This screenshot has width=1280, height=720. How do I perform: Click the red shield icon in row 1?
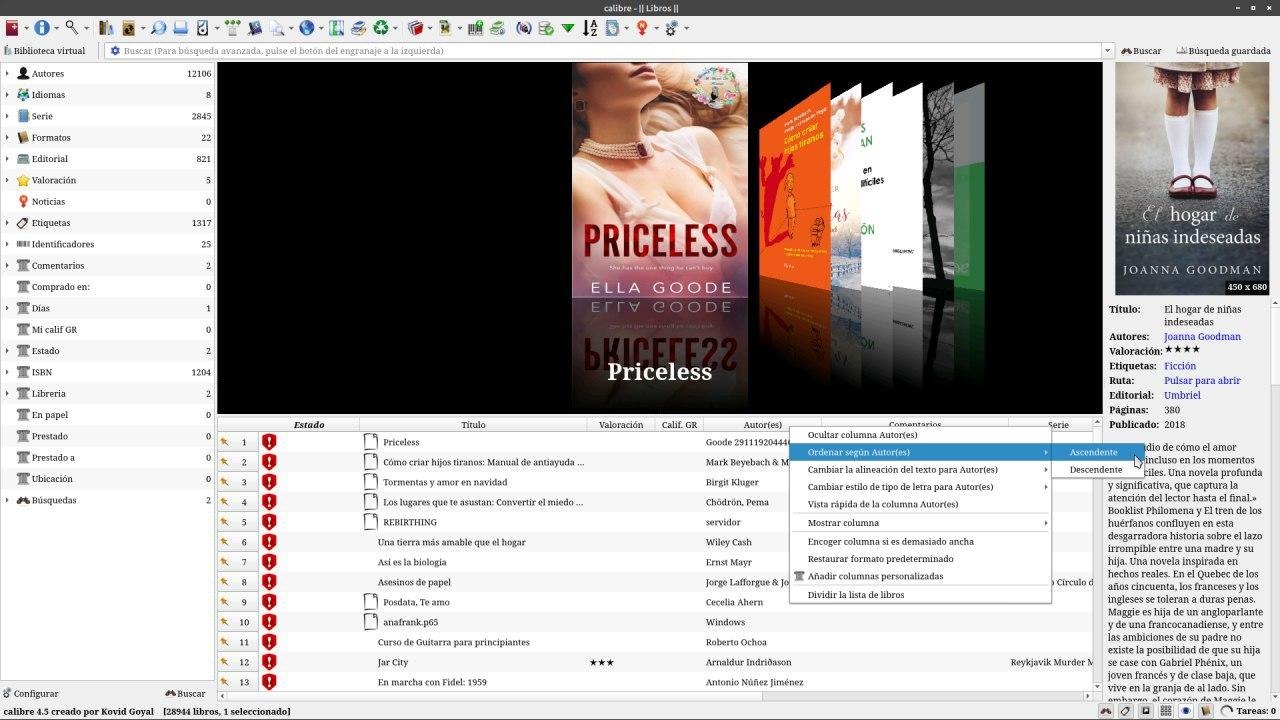pos(269,442)
